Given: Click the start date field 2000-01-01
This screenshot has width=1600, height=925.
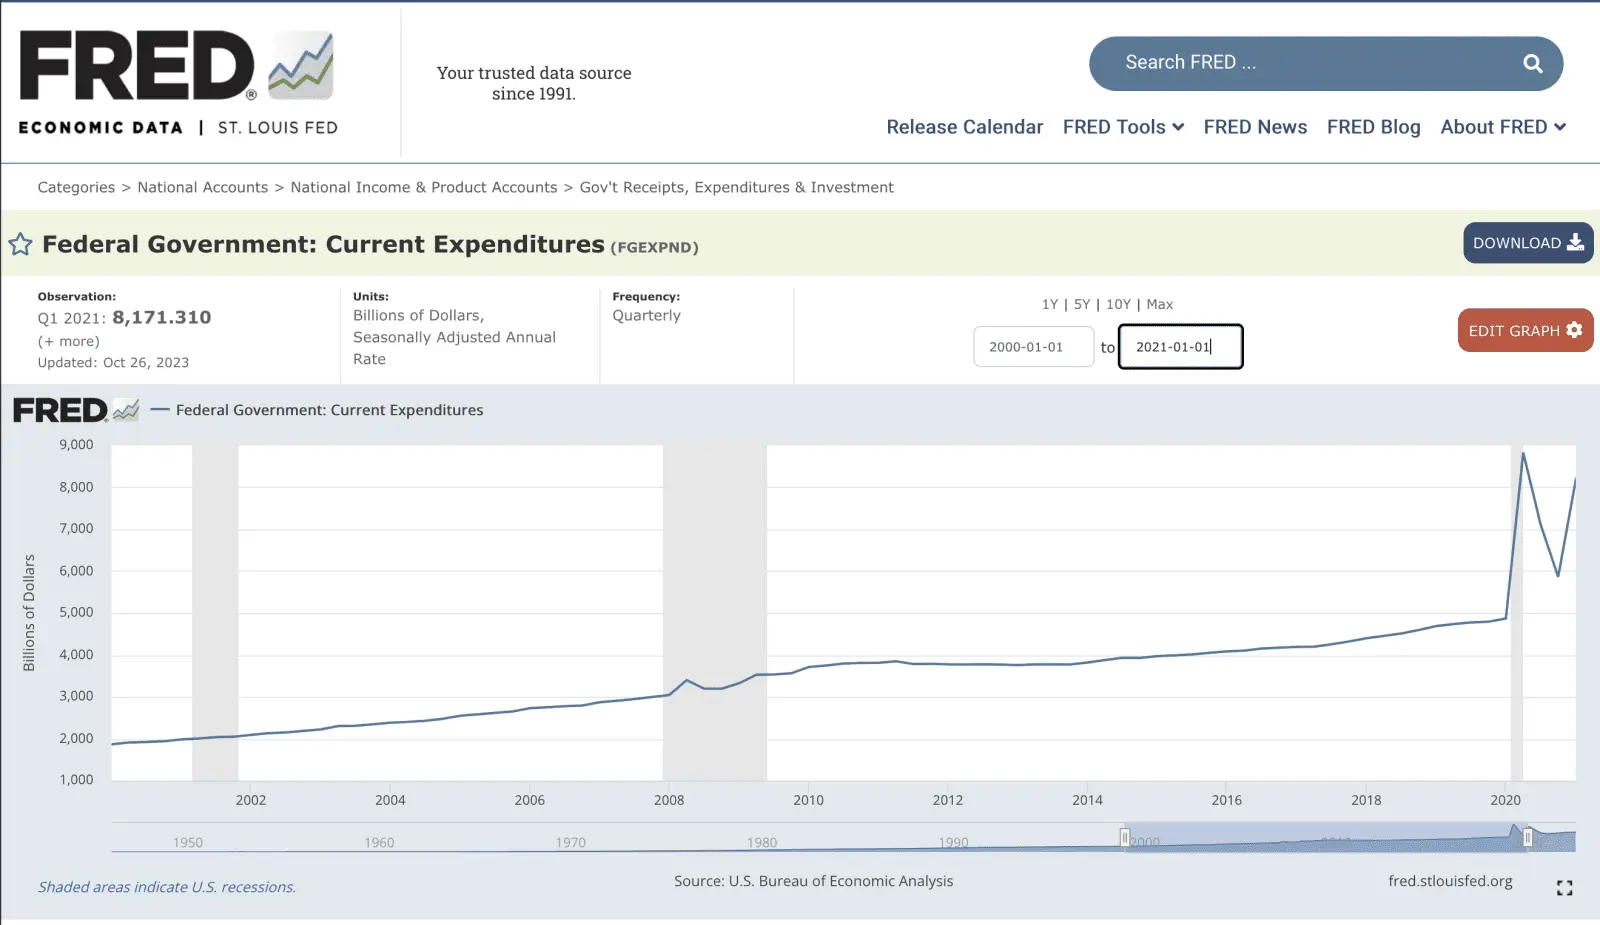Looking at the screenshot, I should (1033, 347).
